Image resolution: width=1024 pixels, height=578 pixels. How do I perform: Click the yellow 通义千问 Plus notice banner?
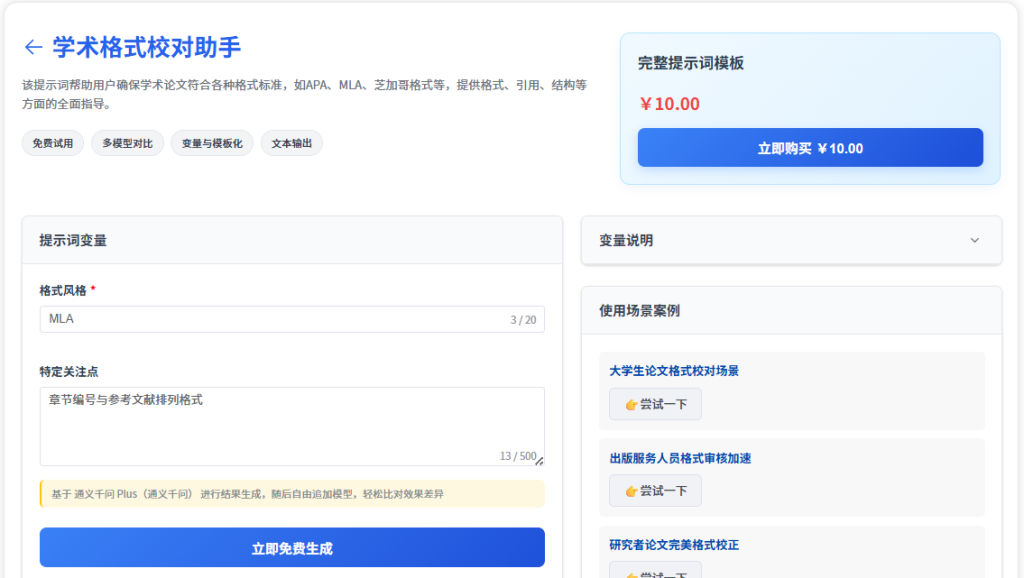click(292, 494)
